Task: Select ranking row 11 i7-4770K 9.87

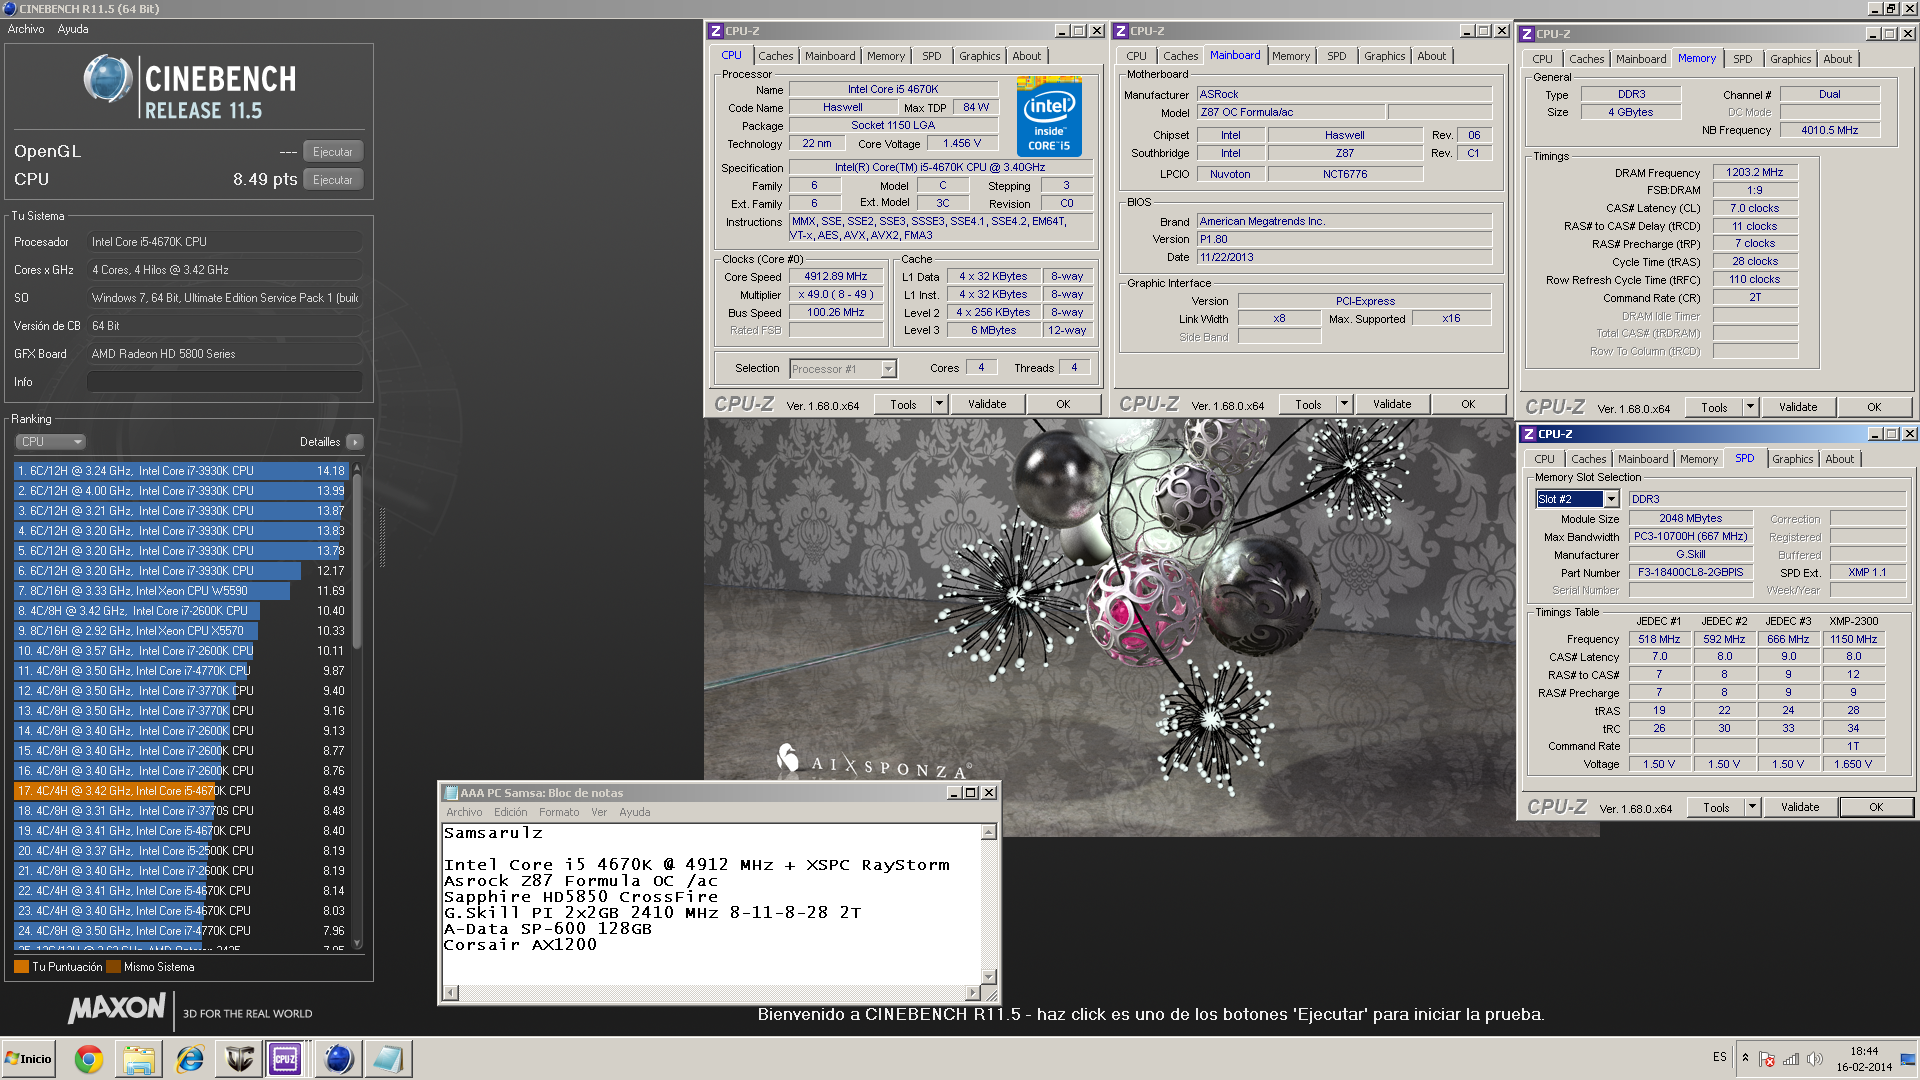Action: (x=180, y=671)
